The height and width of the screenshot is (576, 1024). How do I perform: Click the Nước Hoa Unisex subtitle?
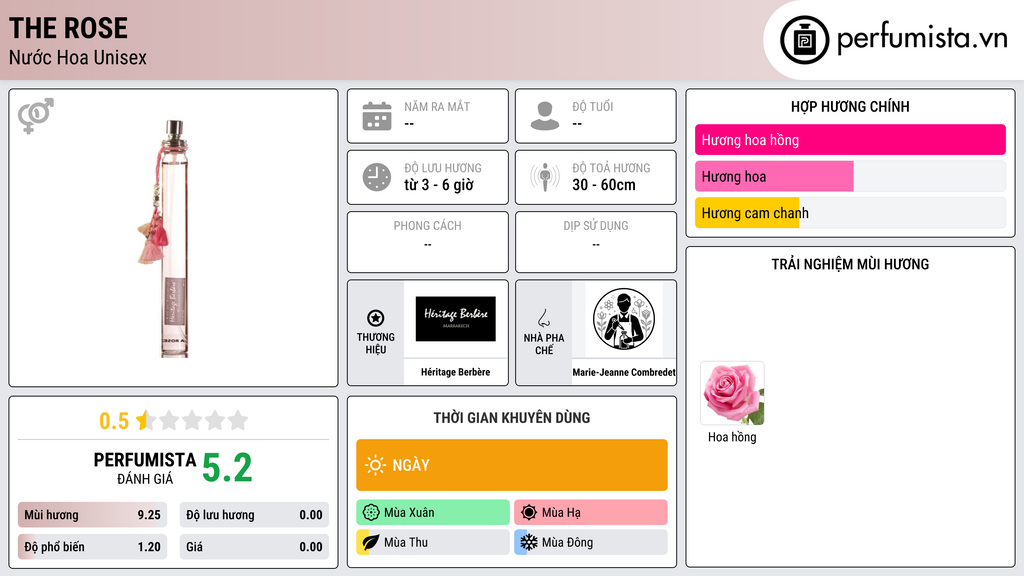coord(78,57)
